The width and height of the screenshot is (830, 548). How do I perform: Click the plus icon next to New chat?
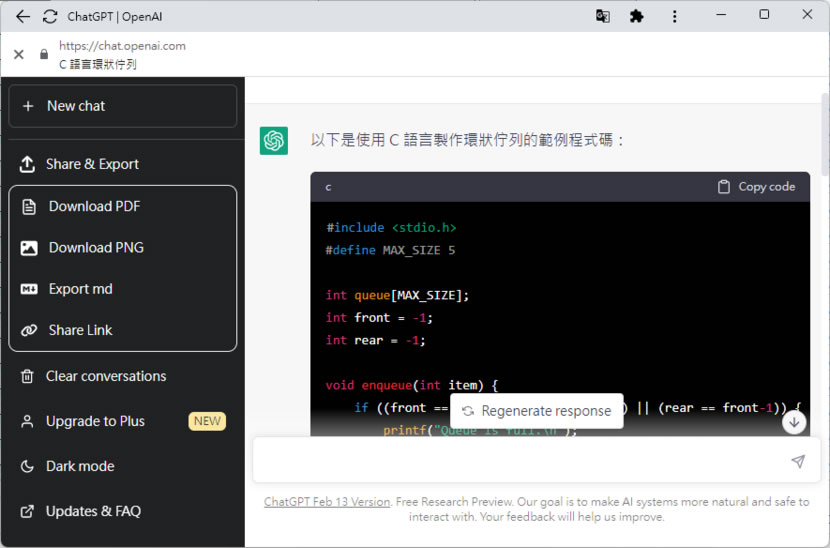28,106
